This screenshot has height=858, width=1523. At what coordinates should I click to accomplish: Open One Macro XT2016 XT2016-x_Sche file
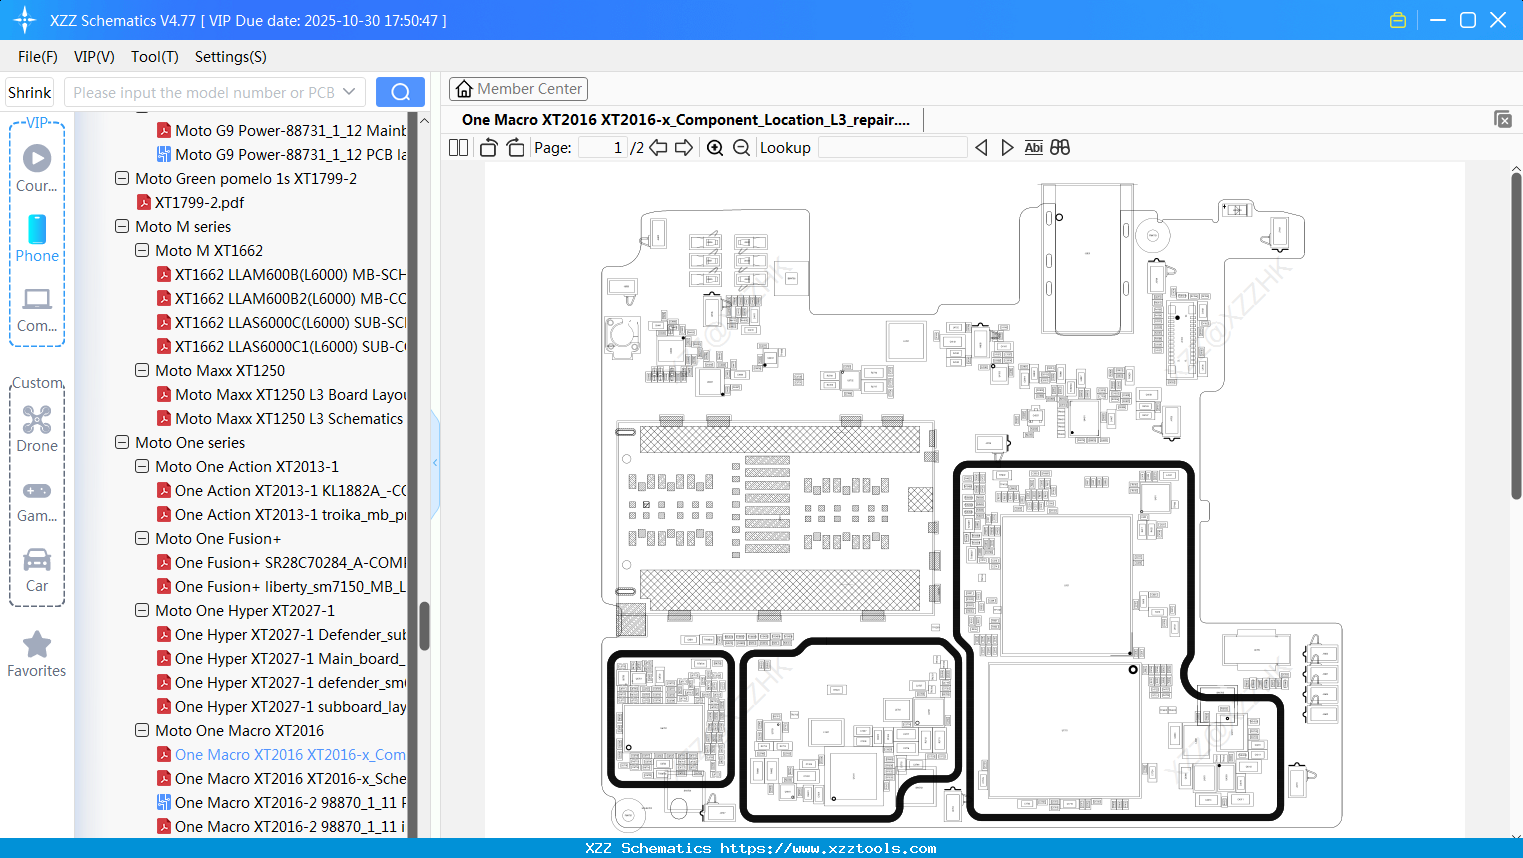coord(281,778)
